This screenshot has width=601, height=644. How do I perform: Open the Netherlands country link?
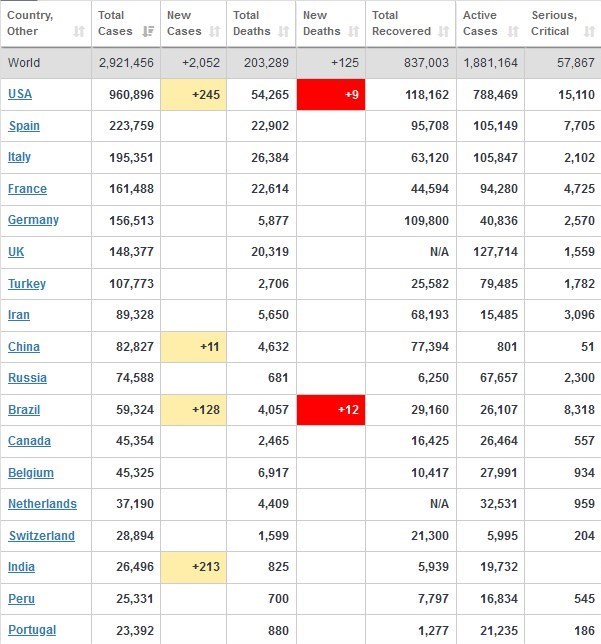coord(42,504)
